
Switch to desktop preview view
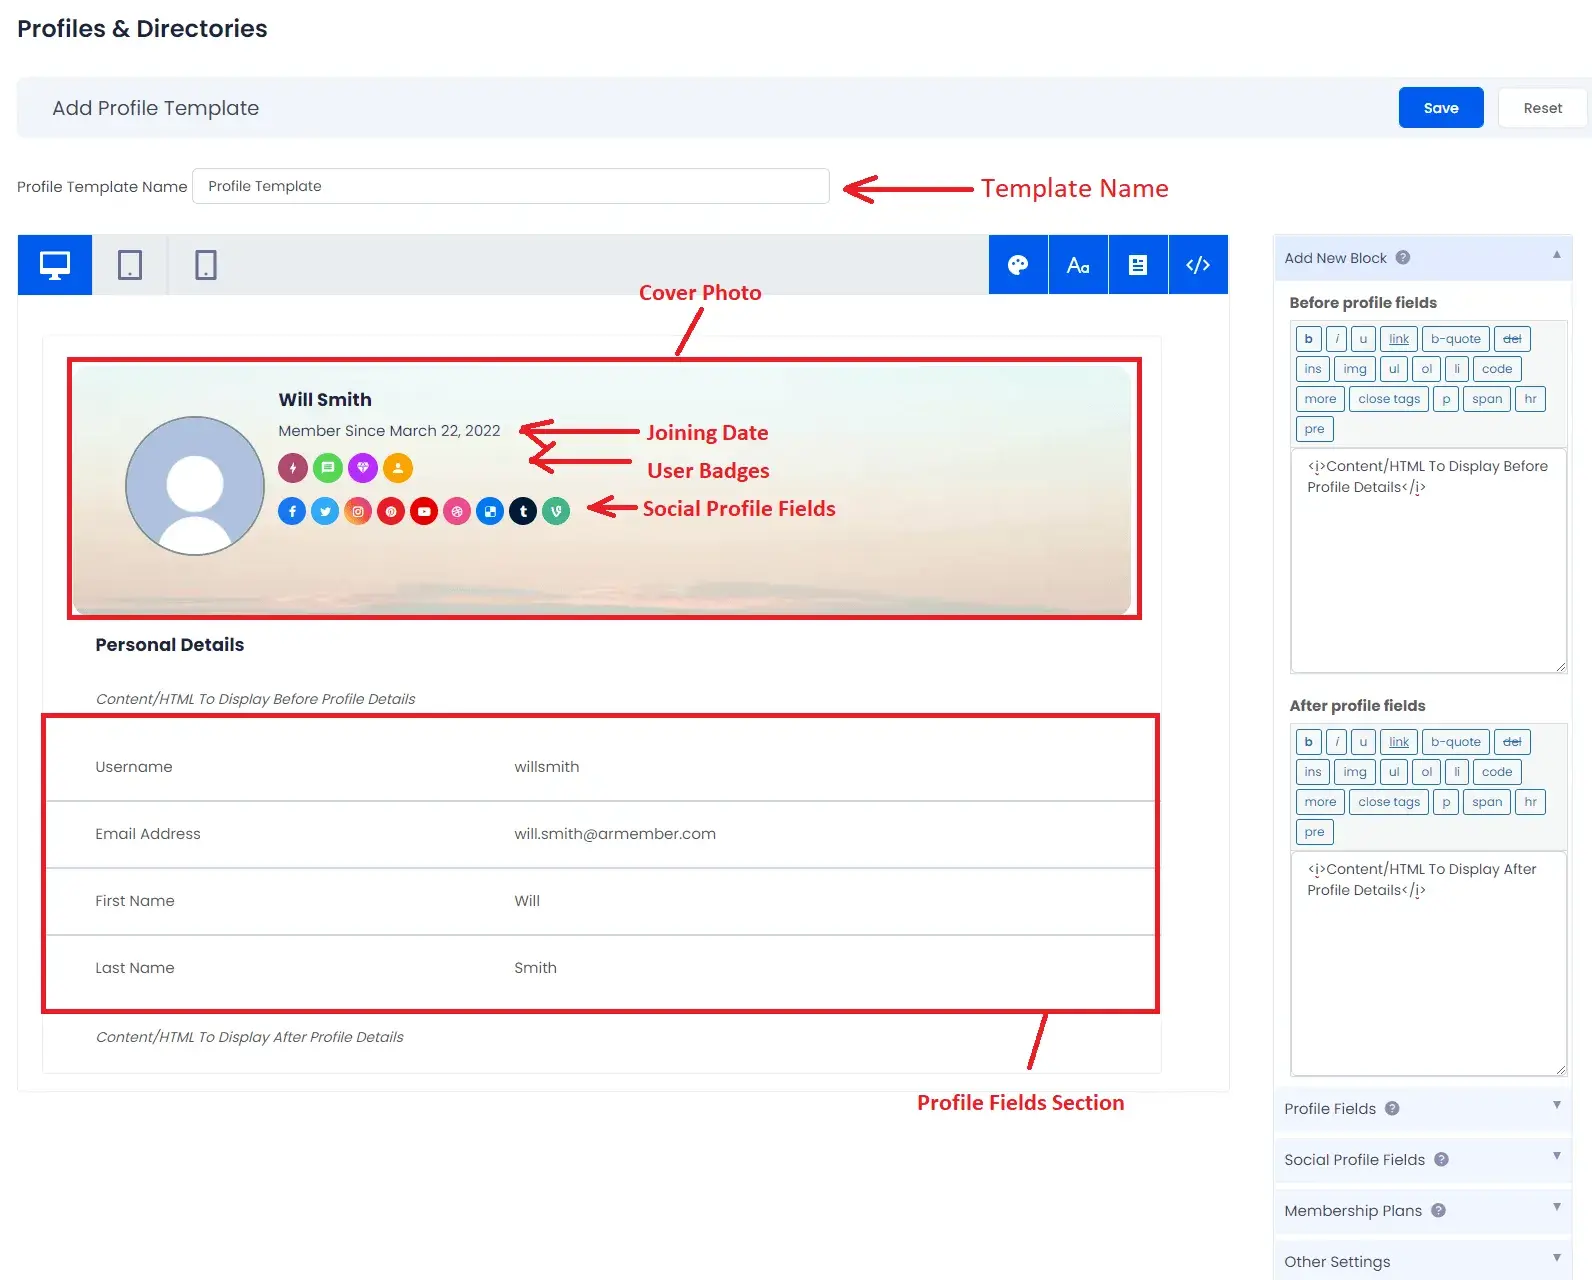[x=55, y=265]
